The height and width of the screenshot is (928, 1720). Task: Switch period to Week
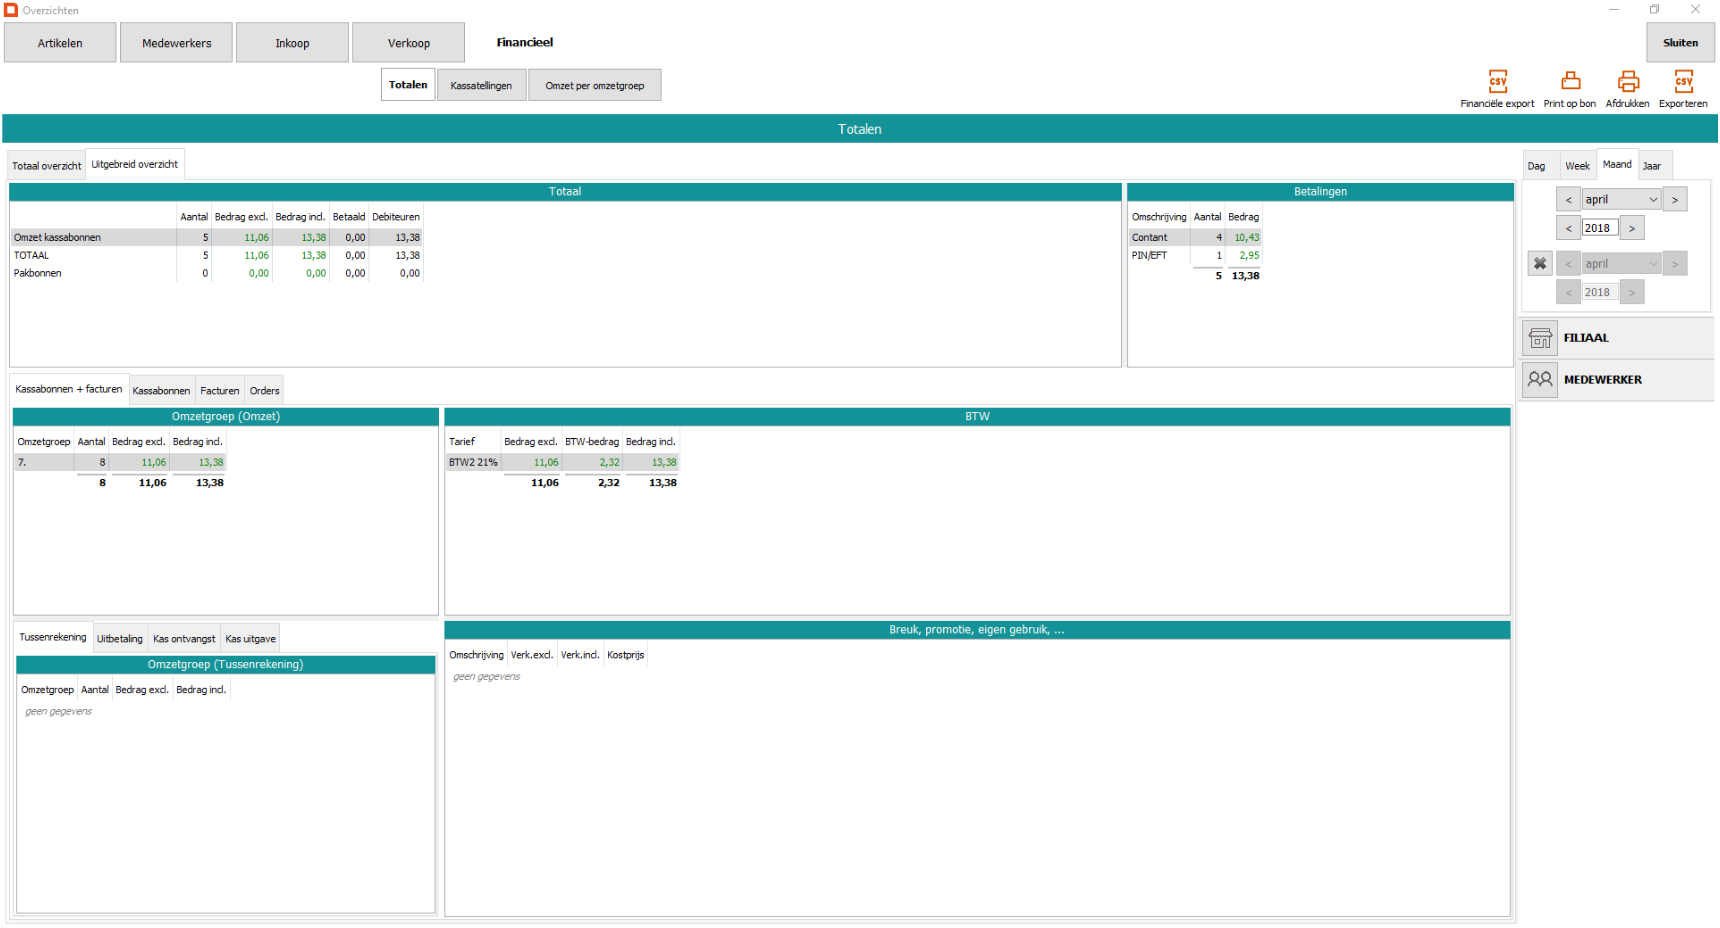click(1577, 166)
